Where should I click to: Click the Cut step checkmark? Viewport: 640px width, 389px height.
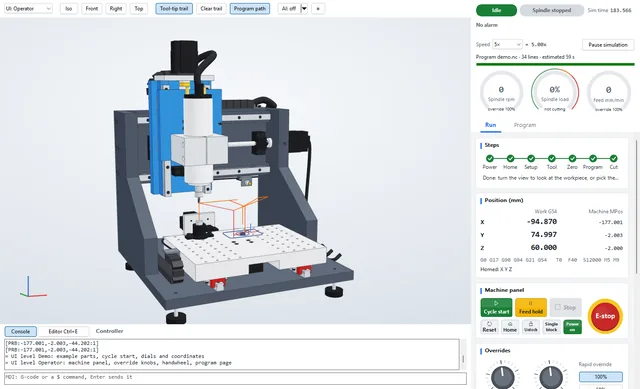click(613, 158)
